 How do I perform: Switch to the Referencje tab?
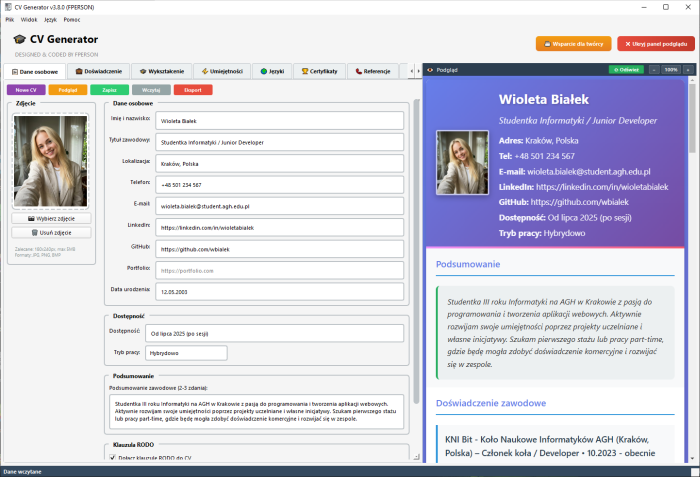tap(373, 71)
